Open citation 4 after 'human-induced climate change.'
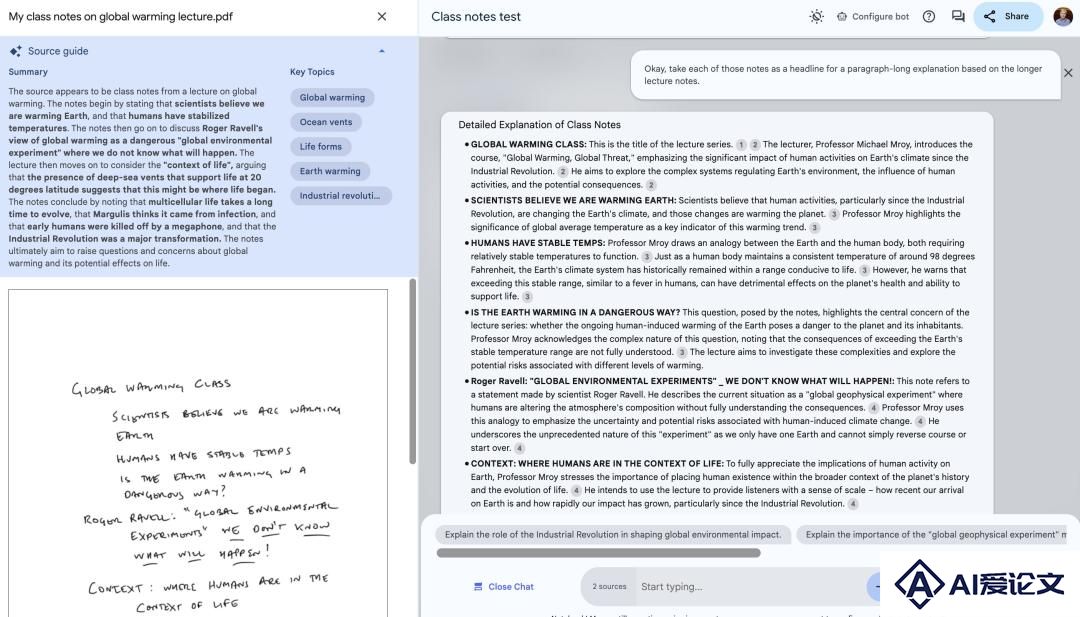Screen dimensions: 1080x617 920,421
